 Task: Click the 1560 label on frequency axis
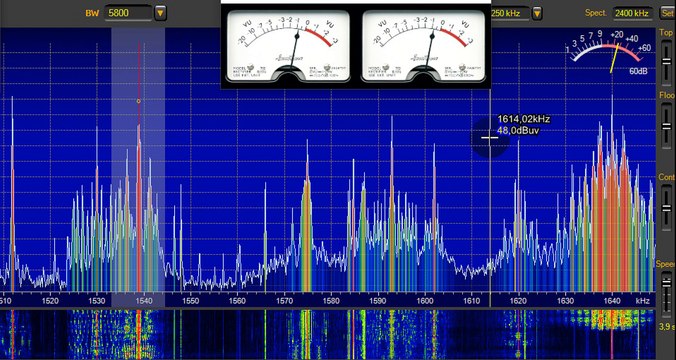[x=237, y=301]
